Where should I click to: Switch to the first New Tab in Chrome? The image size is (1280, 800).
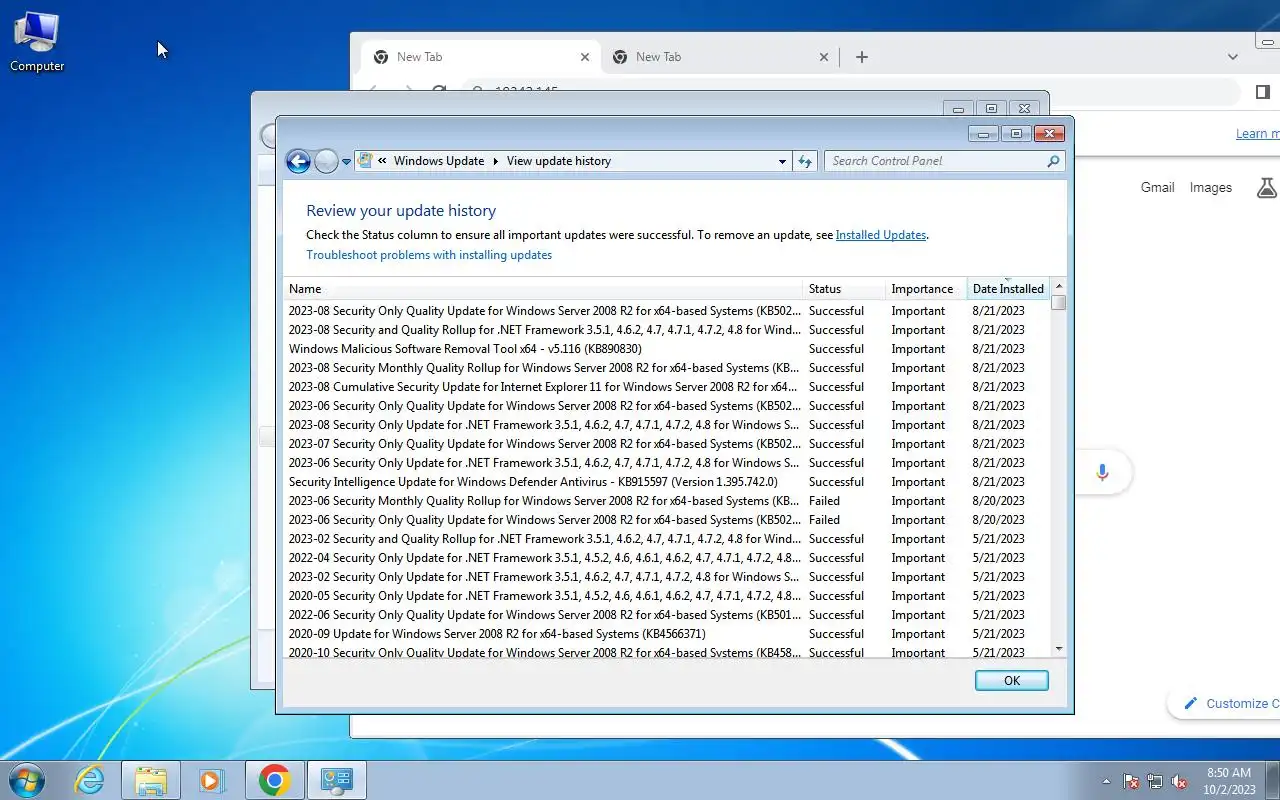[x=480, y=57]
